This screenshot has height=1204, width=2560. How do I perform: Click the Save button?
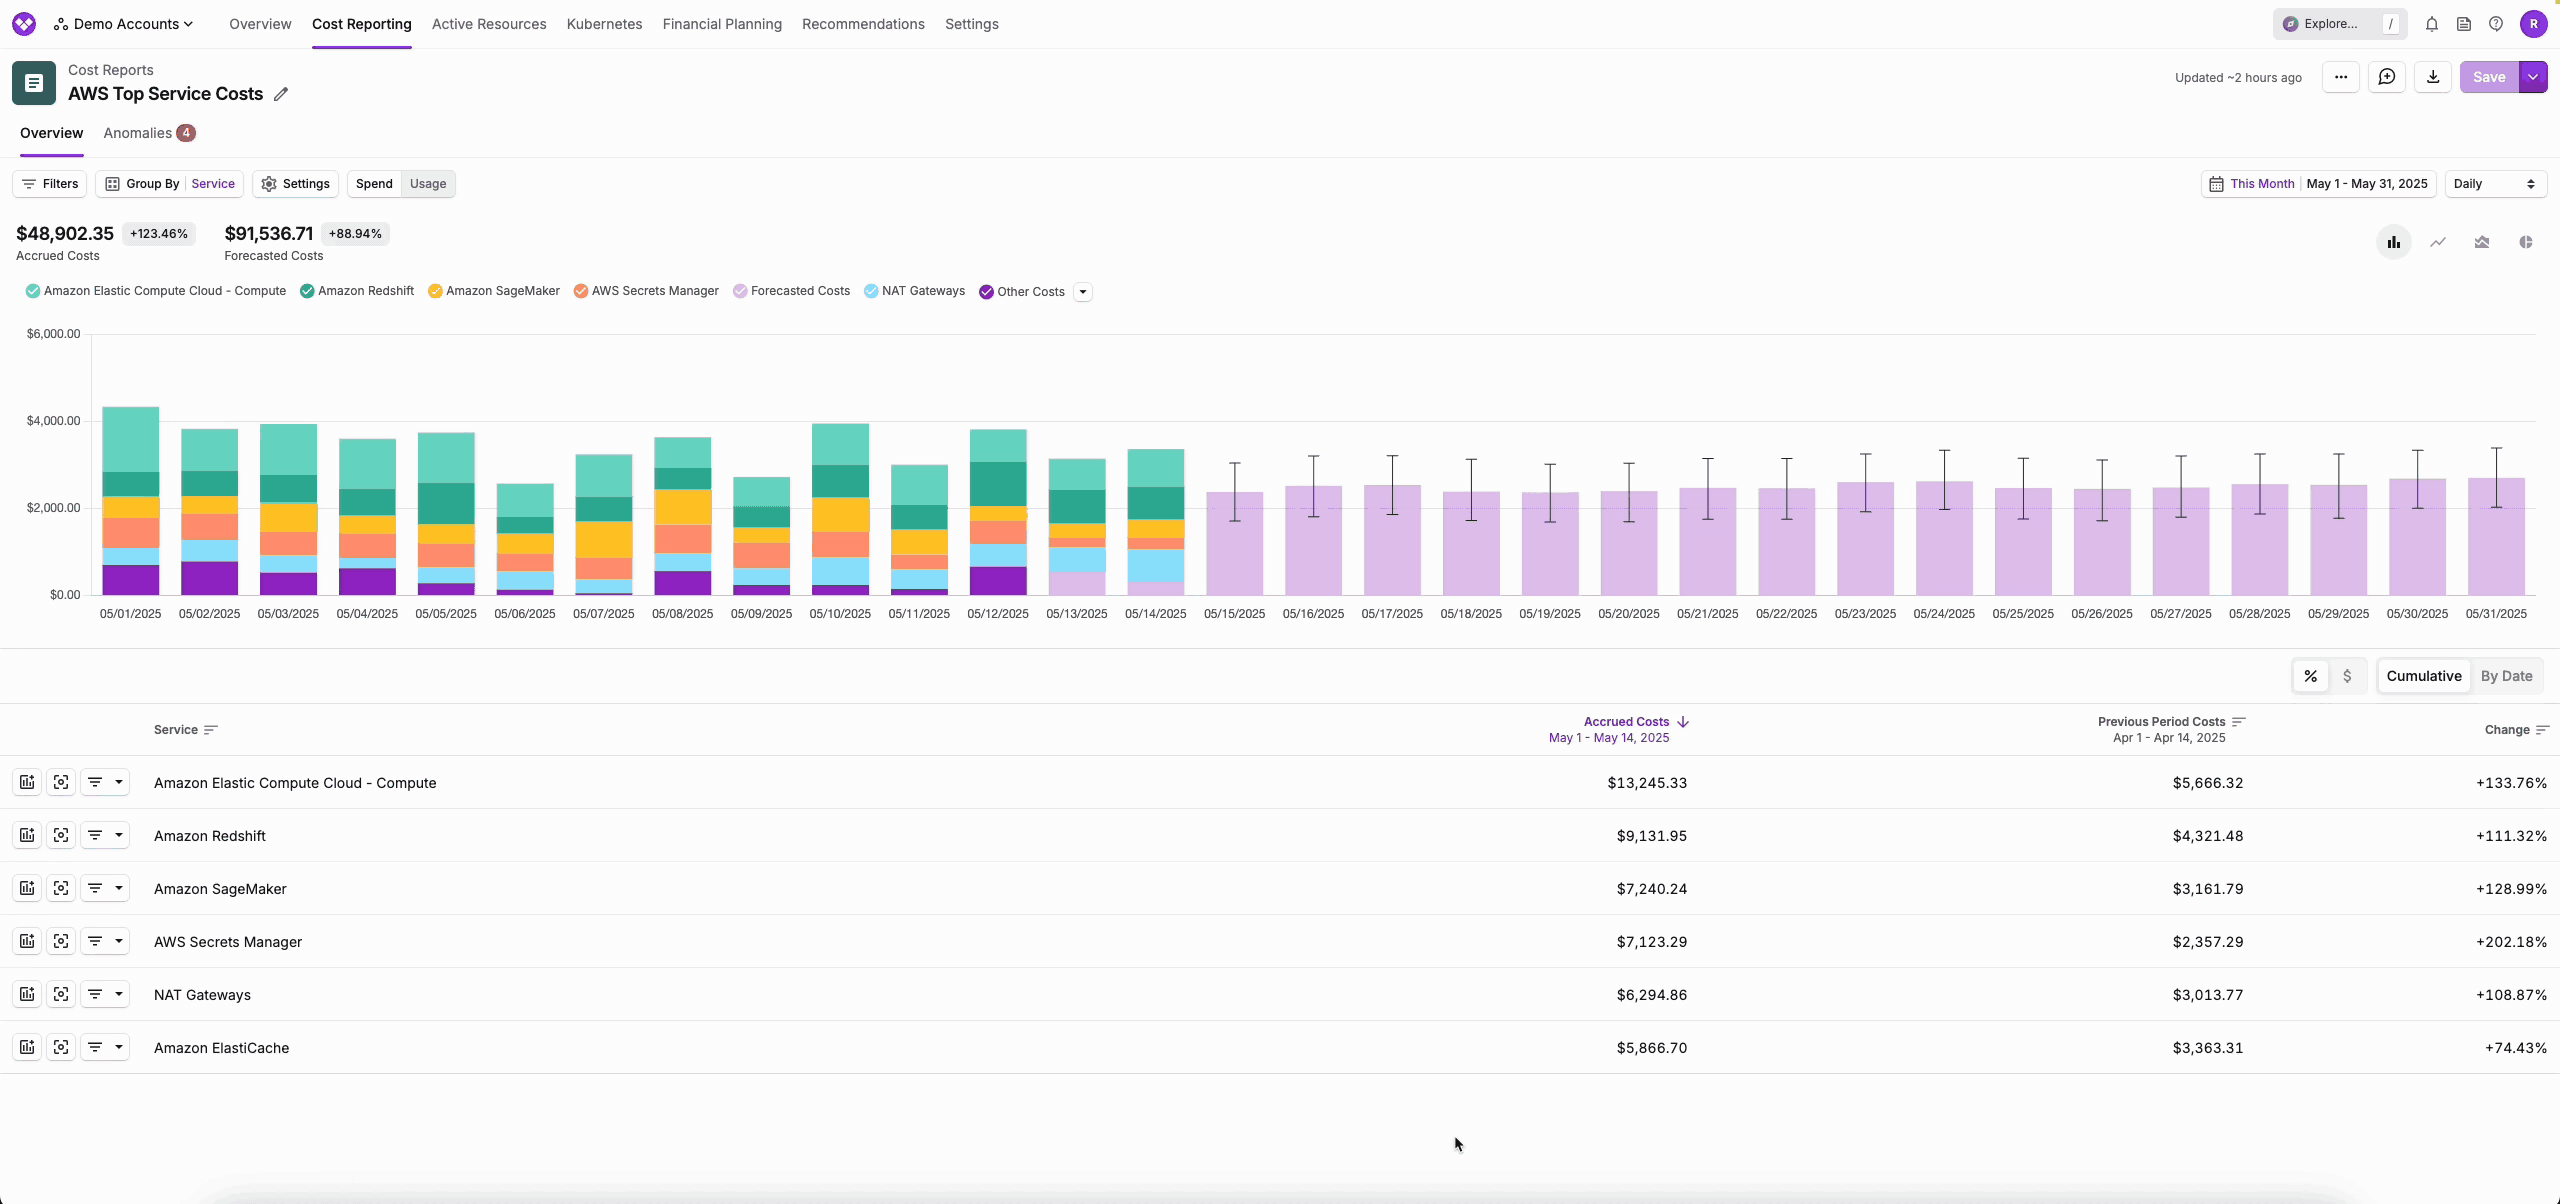point(2489,77)
